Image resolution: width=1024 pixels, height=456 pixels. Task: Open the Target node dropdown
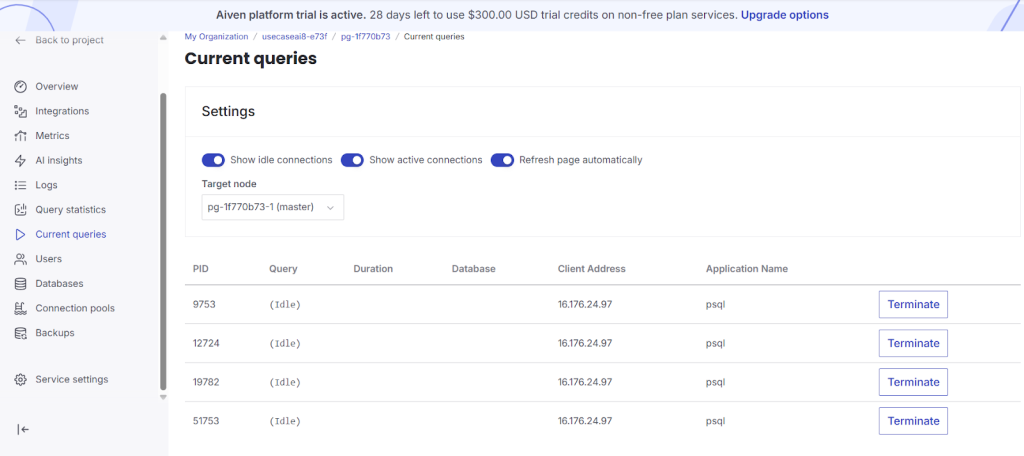pos(272,207)
